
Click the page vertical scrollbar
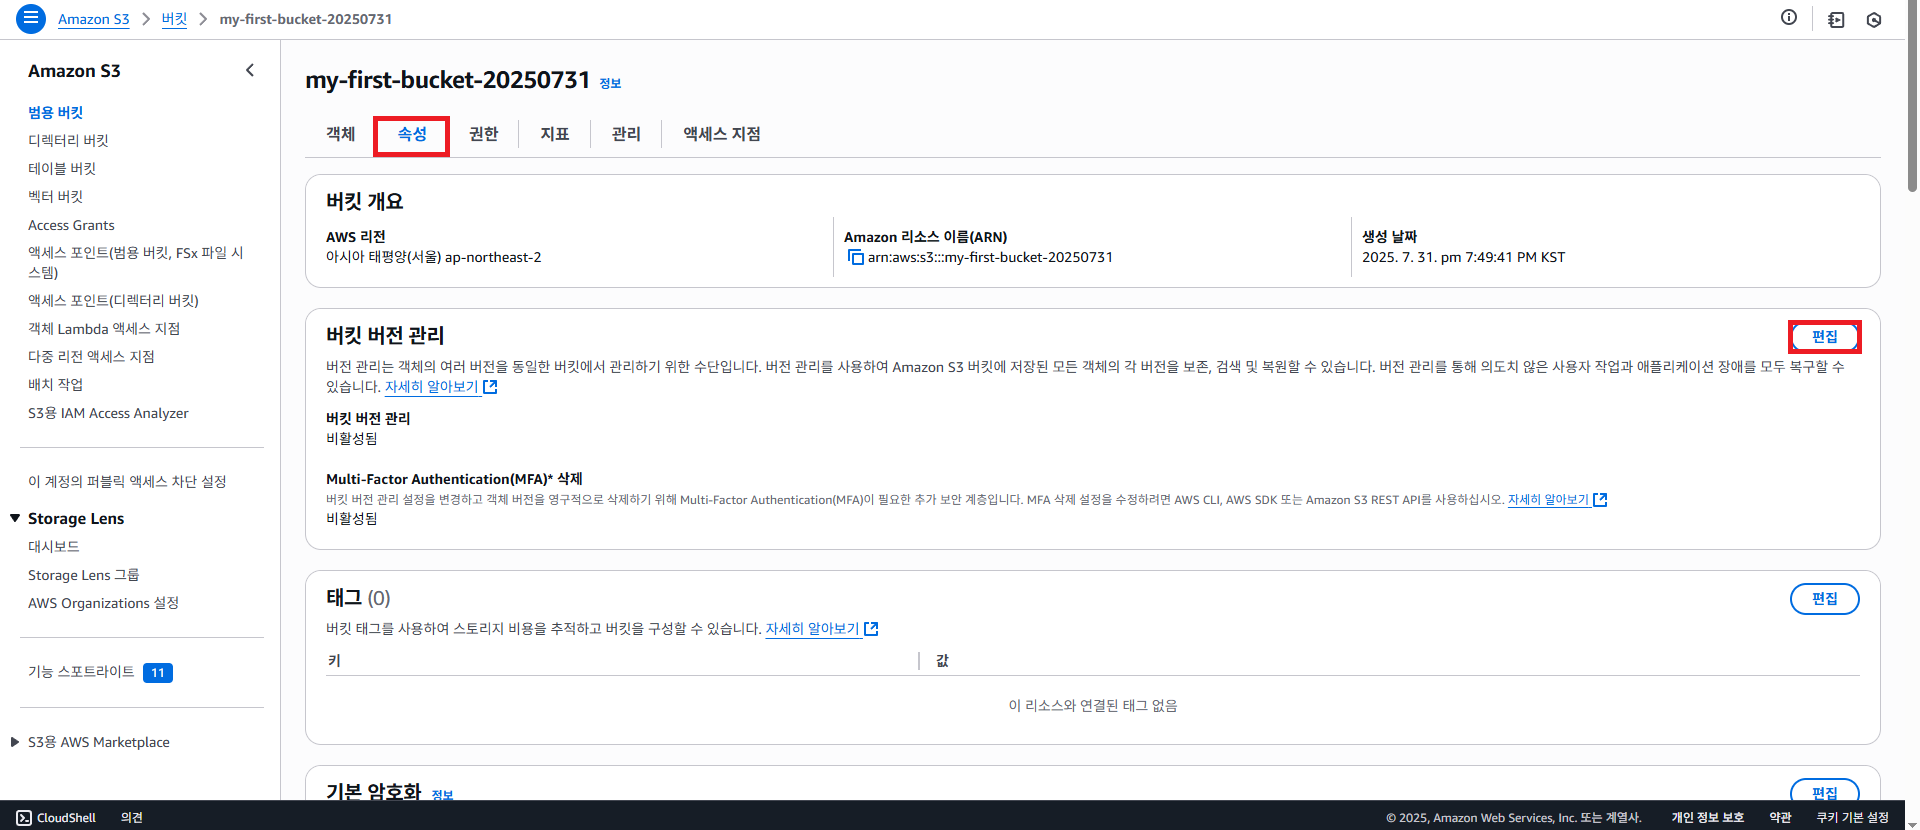tap(1912, 95)
